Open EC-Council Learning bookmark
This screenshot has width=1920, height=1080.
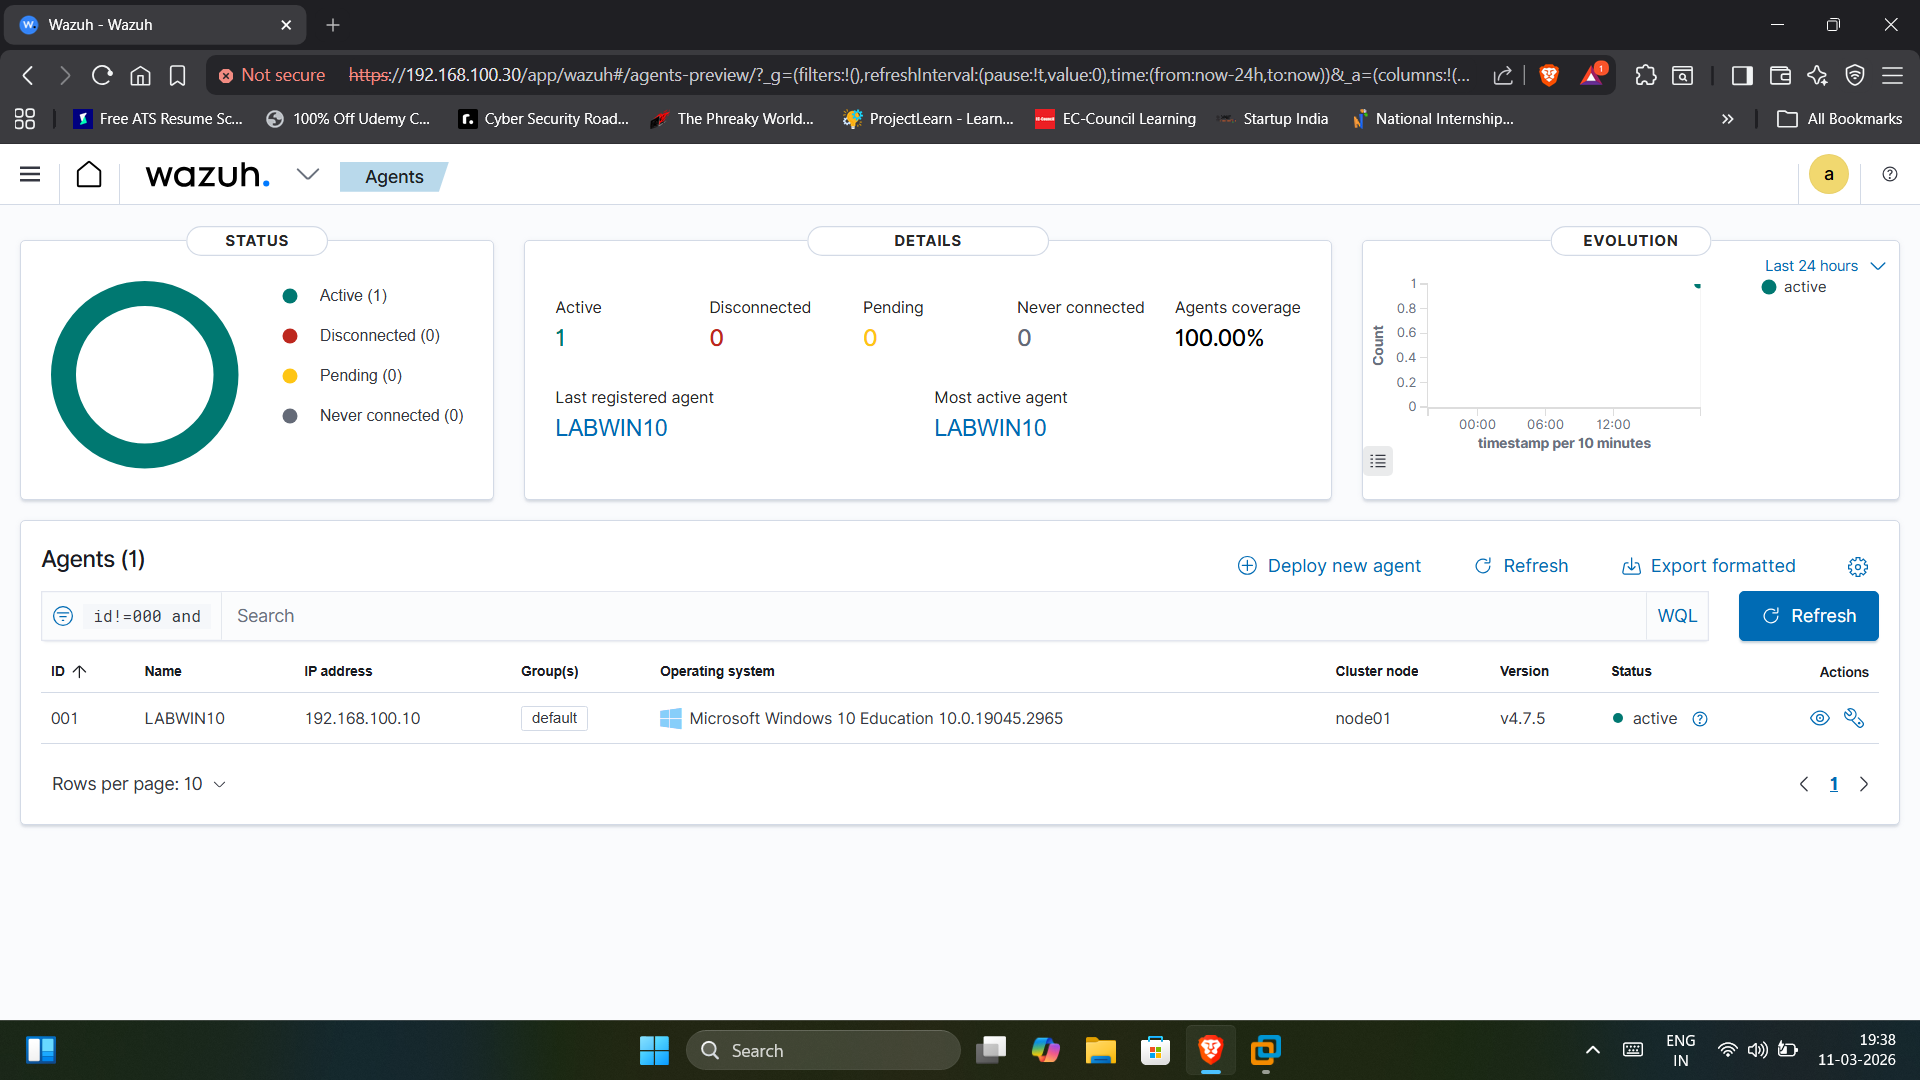1116,119
